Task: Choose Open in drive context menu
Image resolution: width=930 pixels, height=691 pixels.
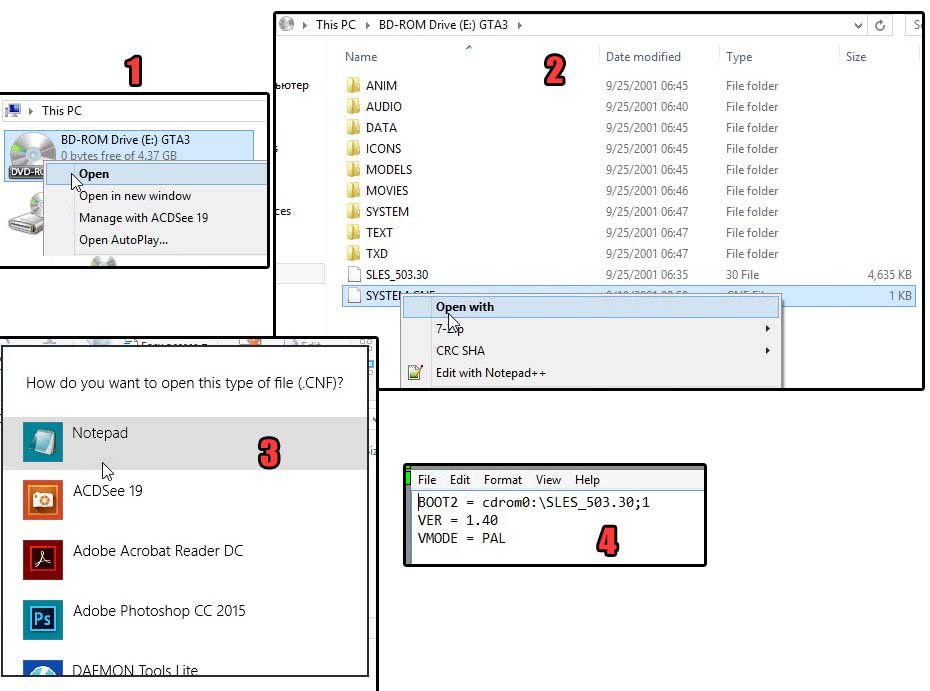Action: (x=156, y=174)
